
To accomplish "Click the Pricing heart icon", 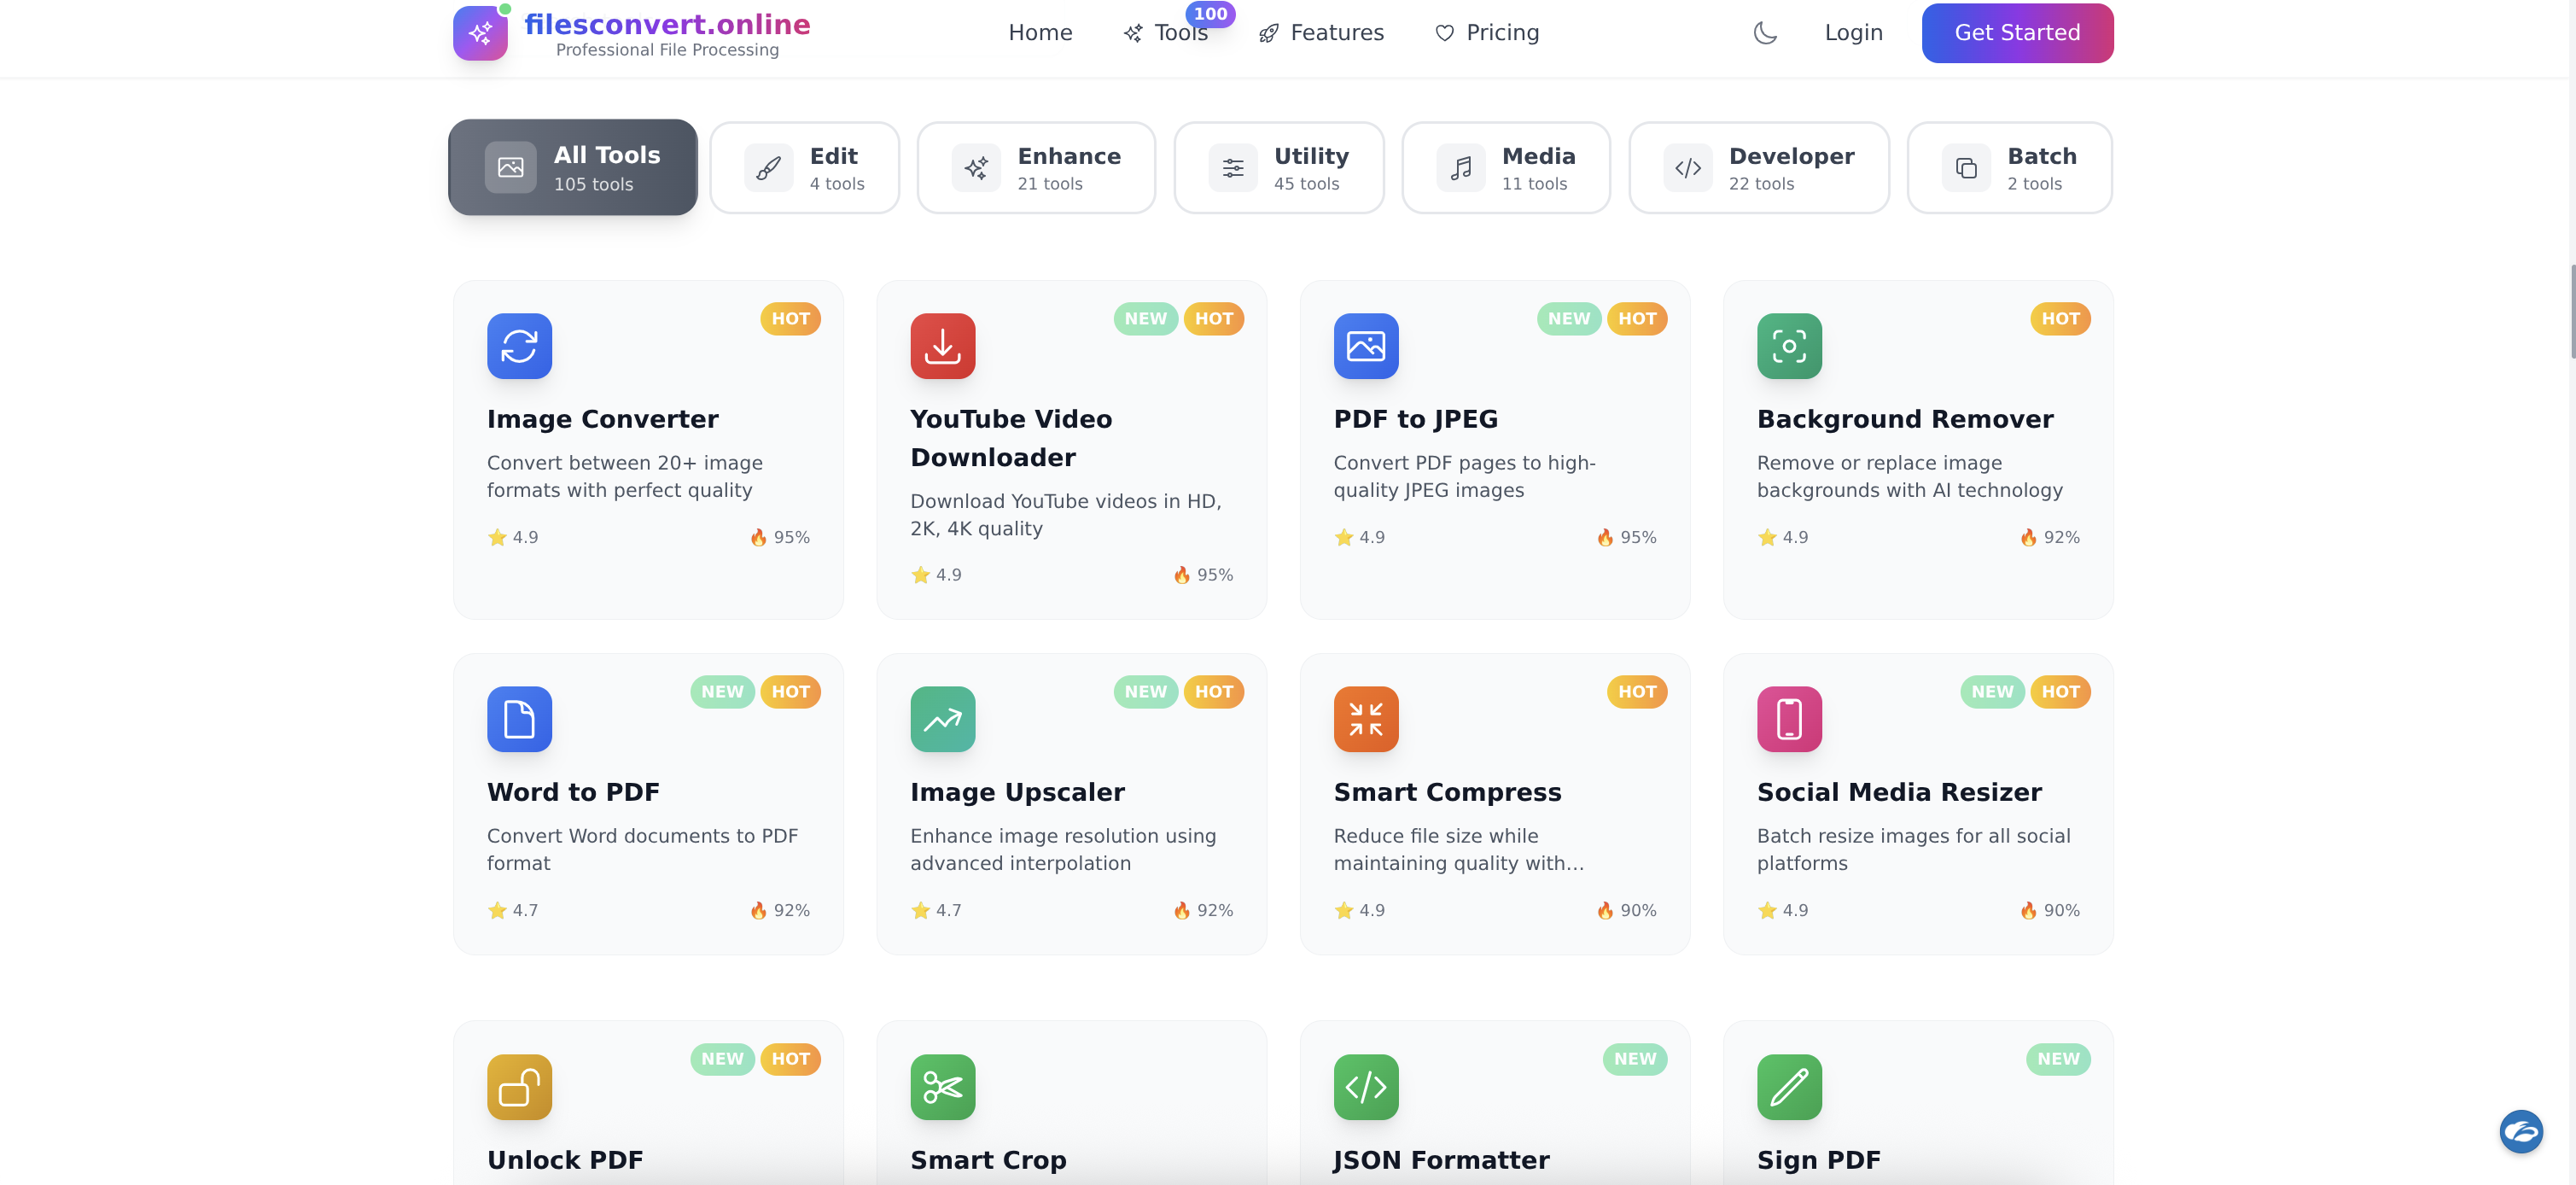I will pos(1444,33).
